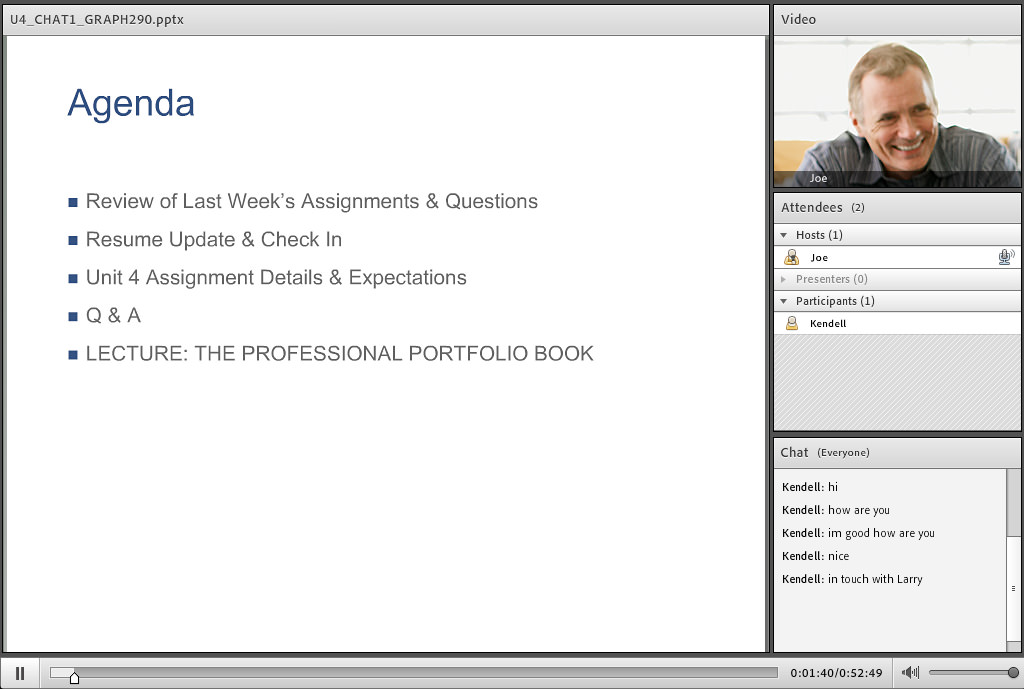Click Joe's webcam video feed
Screen dimensions: 1024x689
(x=896, y=110)
